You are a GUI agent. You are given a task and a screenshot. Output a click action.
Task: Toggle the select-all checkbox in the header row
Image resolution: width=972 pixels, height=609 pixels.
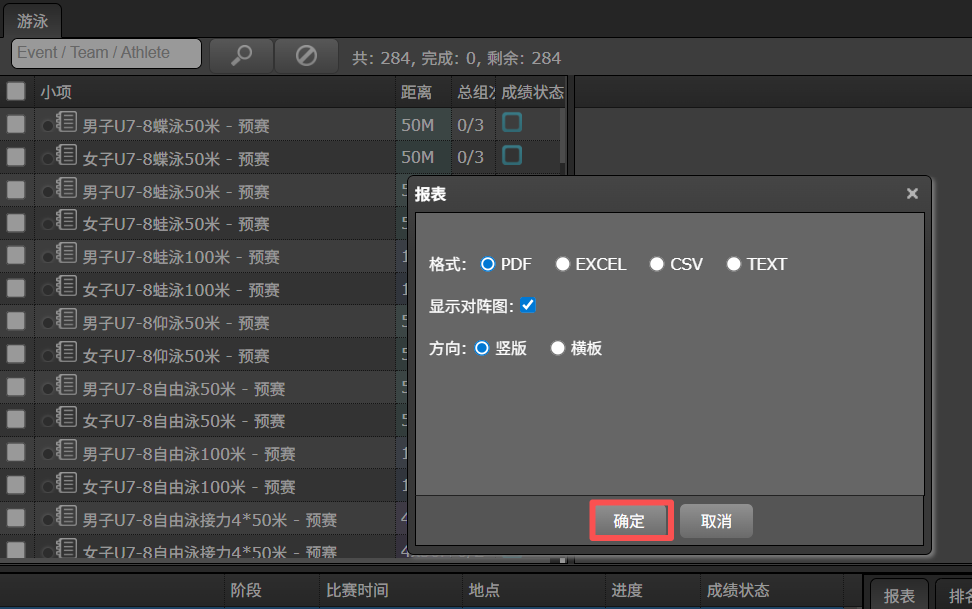[15, 91]
